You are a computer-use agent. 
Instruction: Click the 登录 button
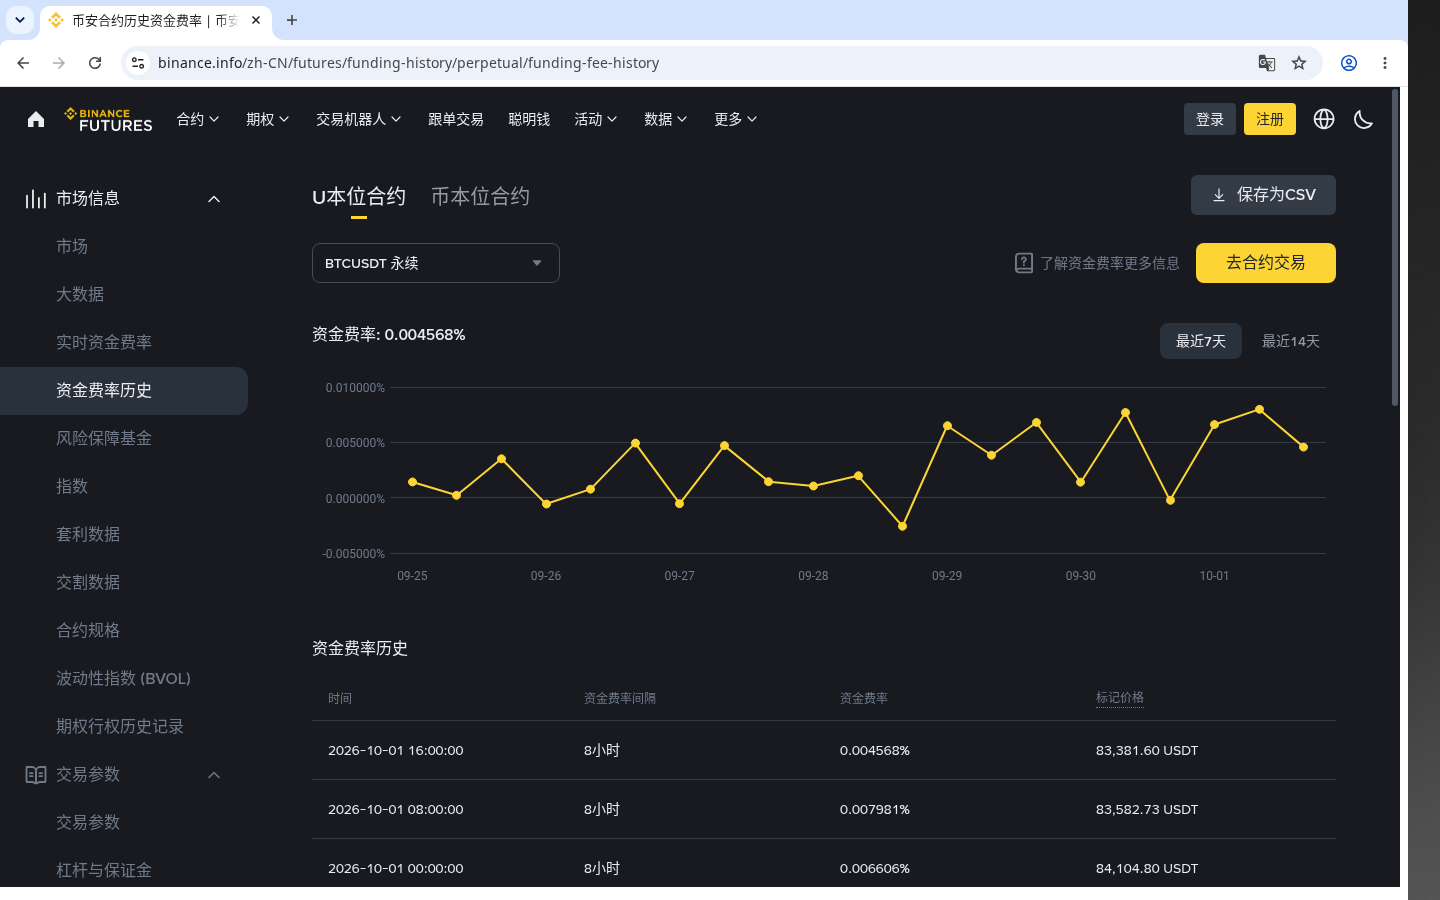tap(1210, 119)
